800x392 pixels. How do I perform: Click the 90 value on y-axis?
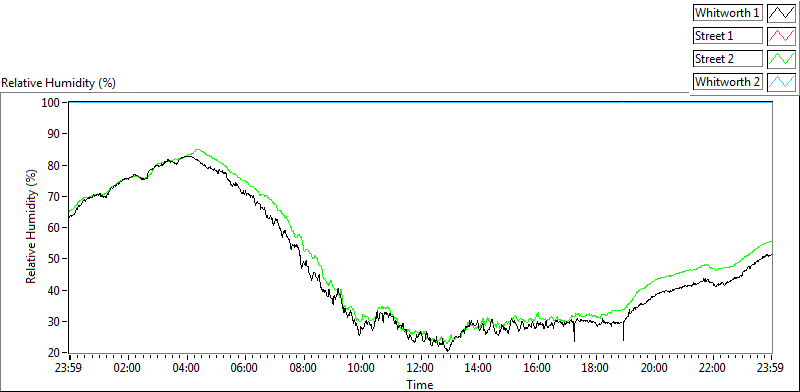(x=55, y=134)
